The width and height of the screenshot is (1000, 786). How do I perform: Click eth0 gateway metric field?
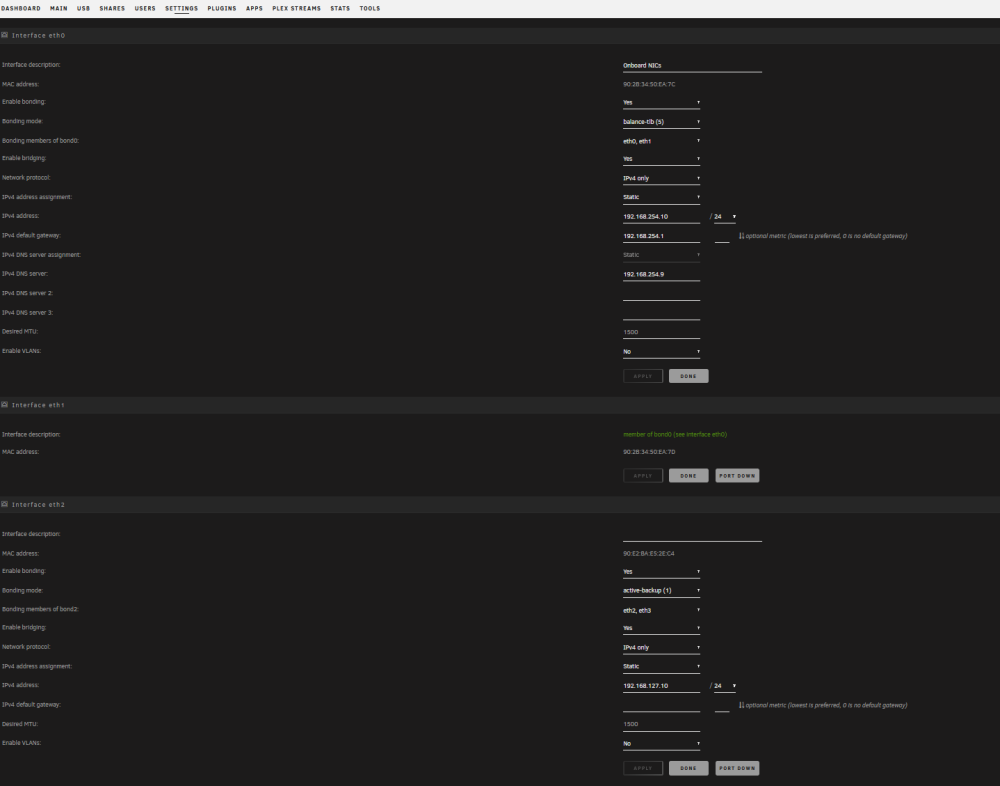point(722,236)
